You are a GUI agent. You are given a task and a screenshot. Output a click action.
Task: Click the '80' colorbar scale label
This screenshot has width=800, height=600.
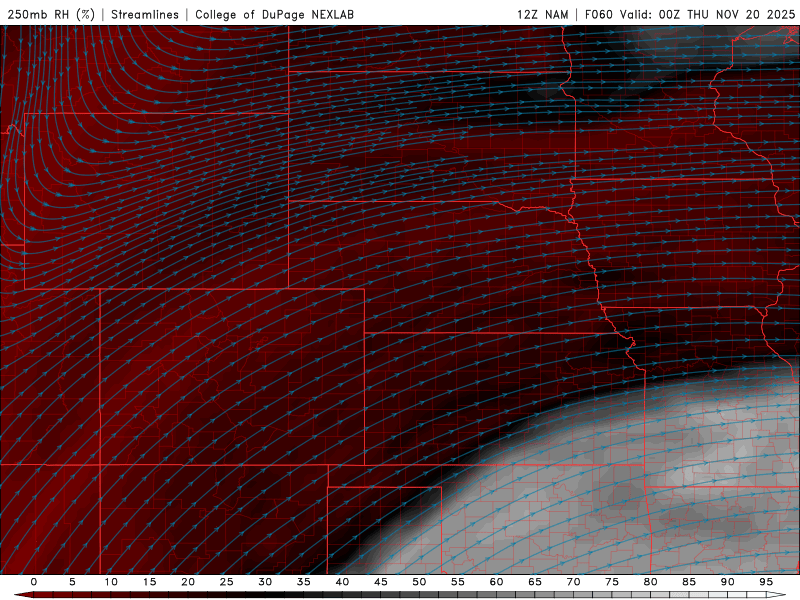pyautogui.click(x=650, y=582)
